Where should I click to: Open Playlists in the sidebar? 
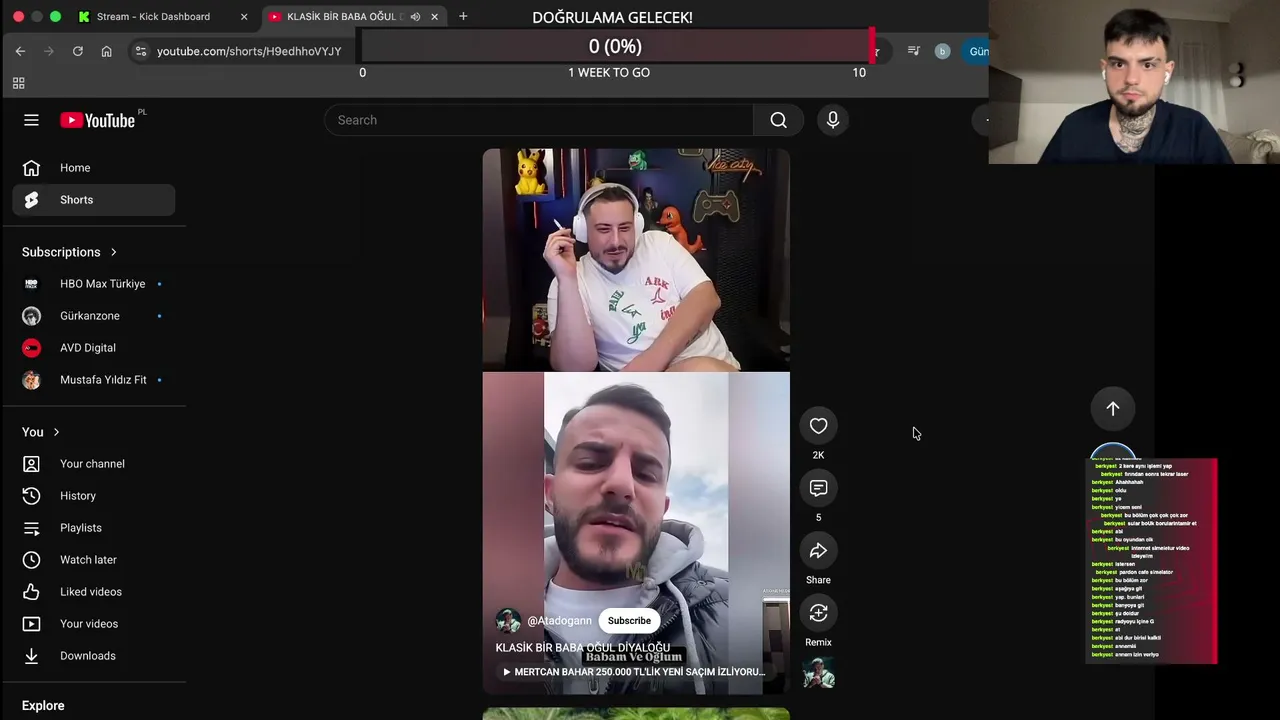point(94,528)
